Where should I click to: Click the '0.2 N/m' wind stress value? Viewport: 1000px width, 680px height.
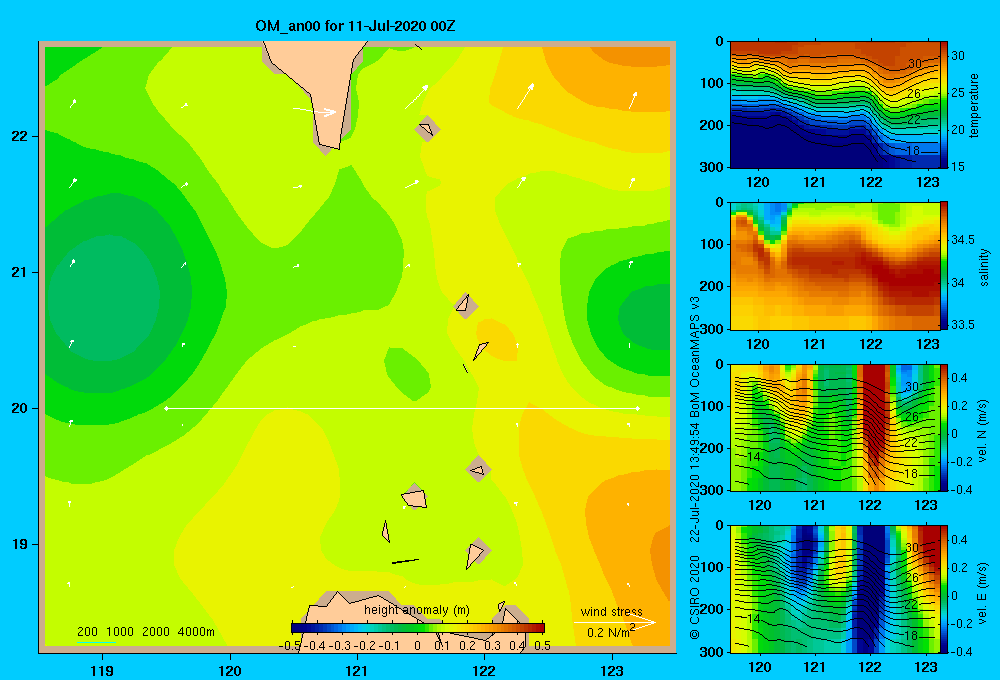(608, 633)
